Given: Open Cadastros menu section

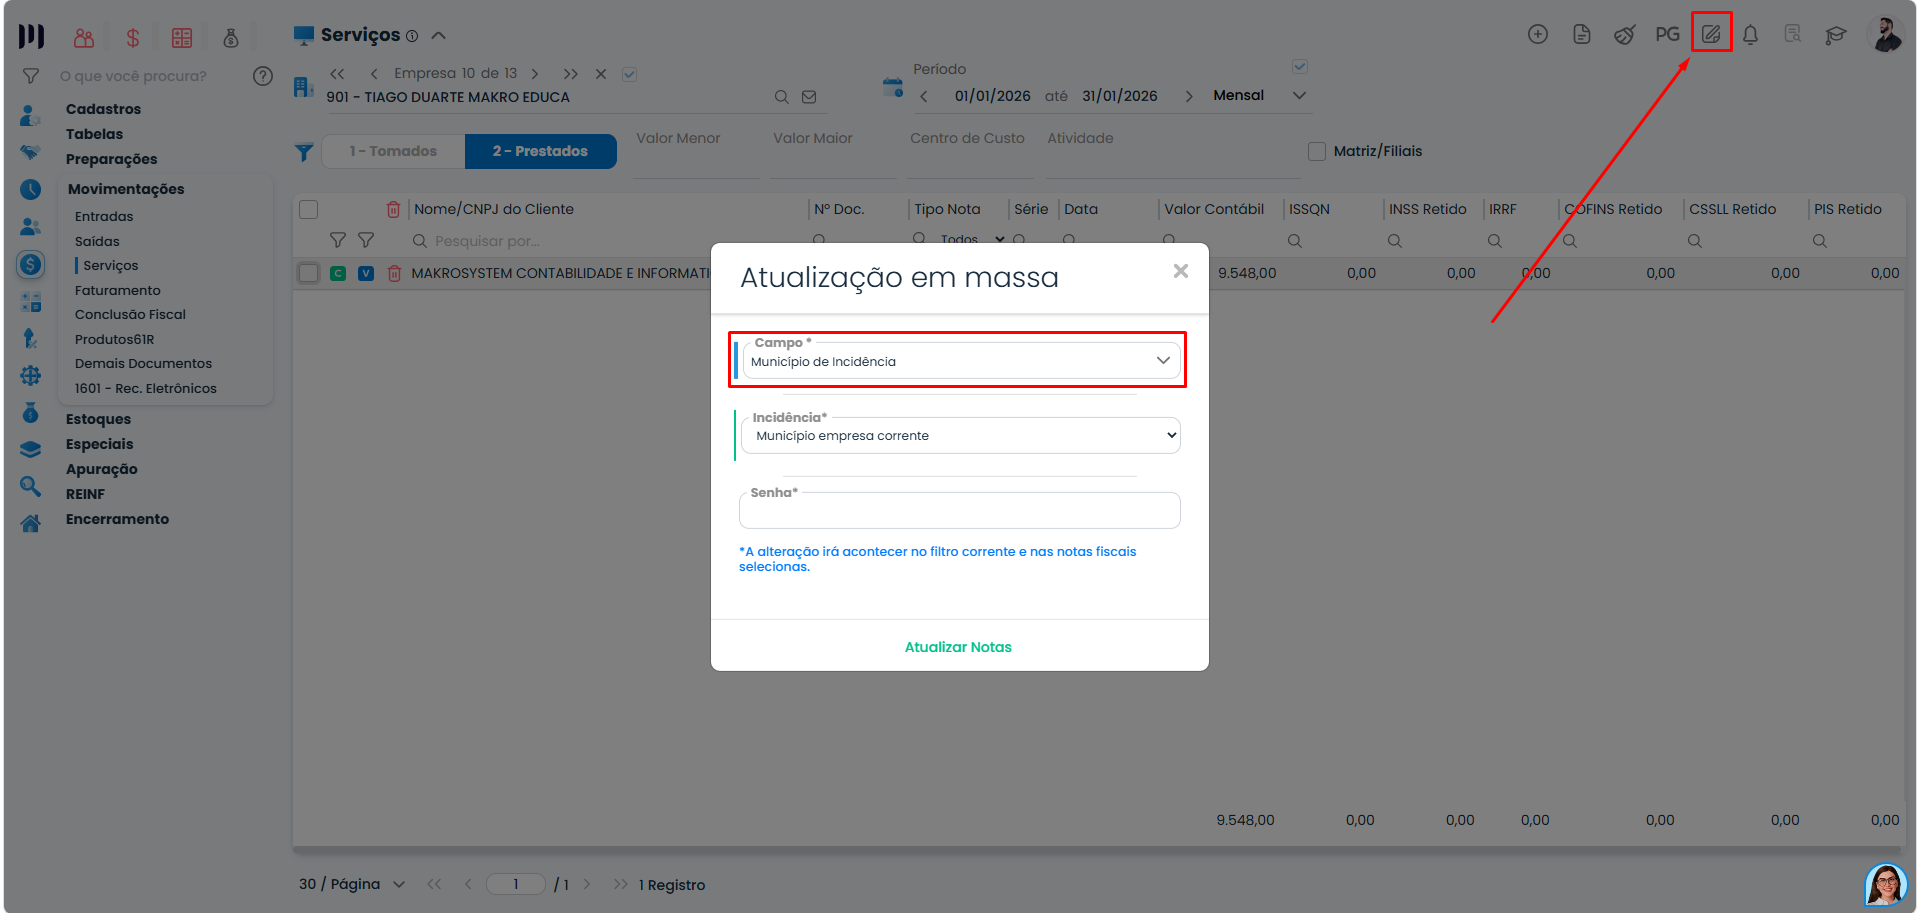Looking at the screenshot, I should (103, 109).
